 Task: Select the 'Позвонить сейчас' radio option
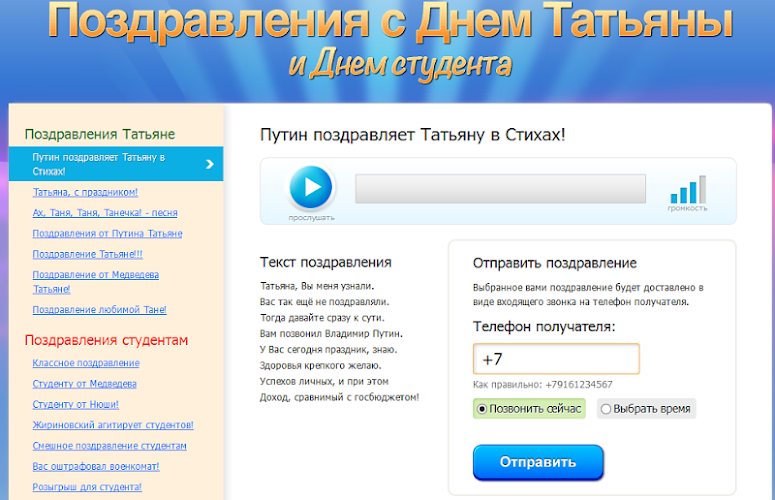click(529, 409)
